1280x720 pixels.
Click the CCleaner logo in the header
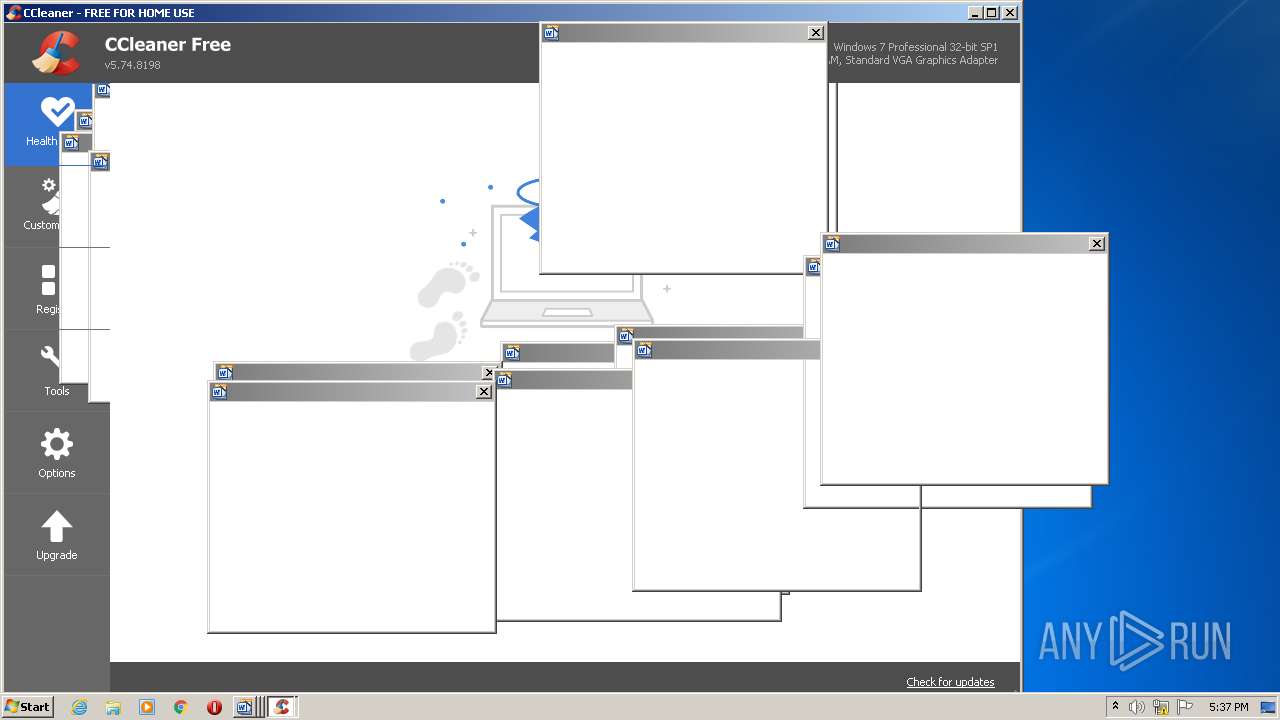(x=56, y=53)
